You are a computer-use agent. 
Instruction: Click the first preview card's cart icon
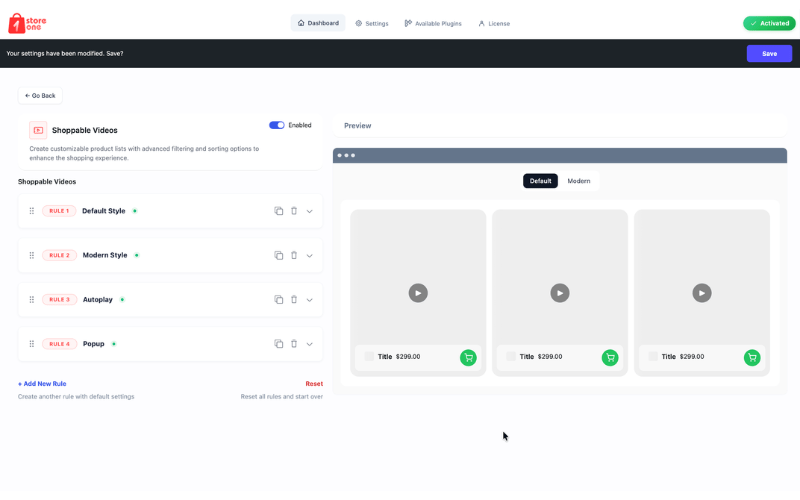coord(468,358)
